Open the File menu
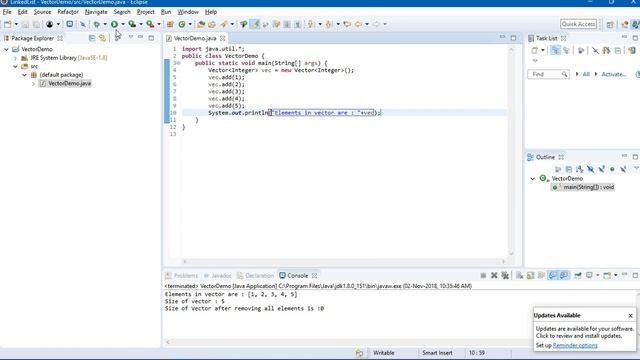 7,12
